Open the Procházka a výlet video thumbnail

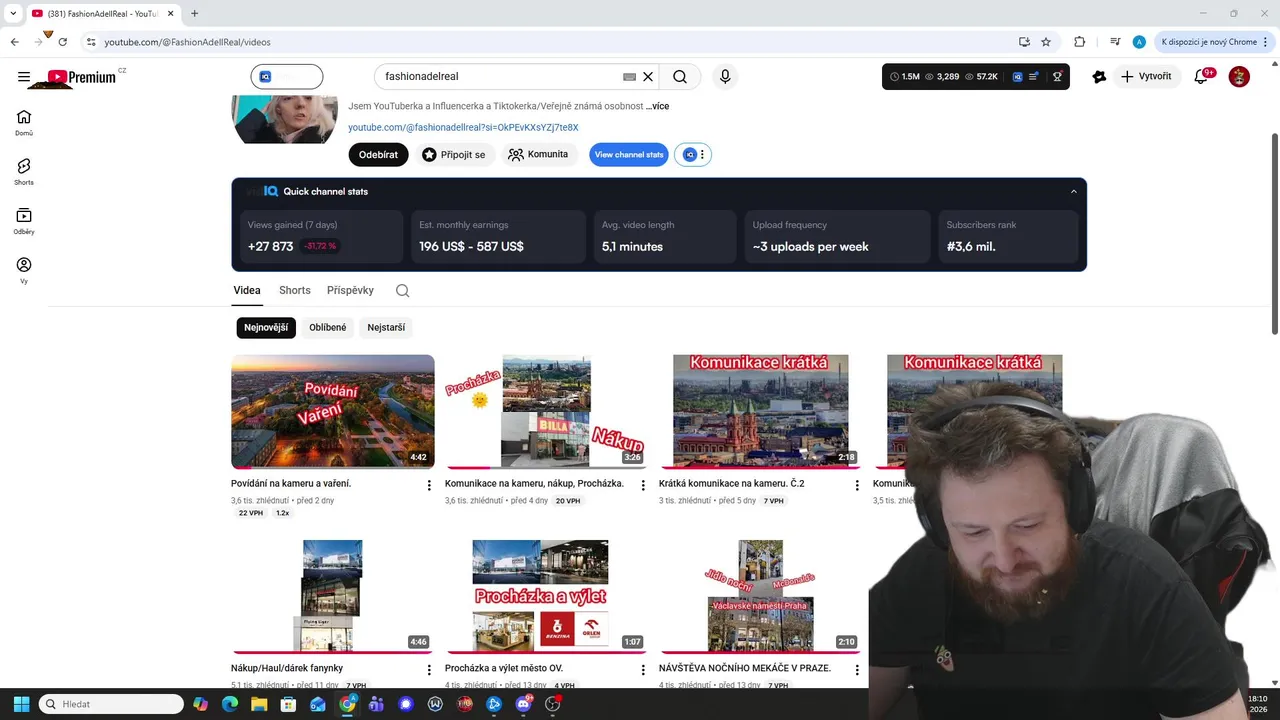547,596
